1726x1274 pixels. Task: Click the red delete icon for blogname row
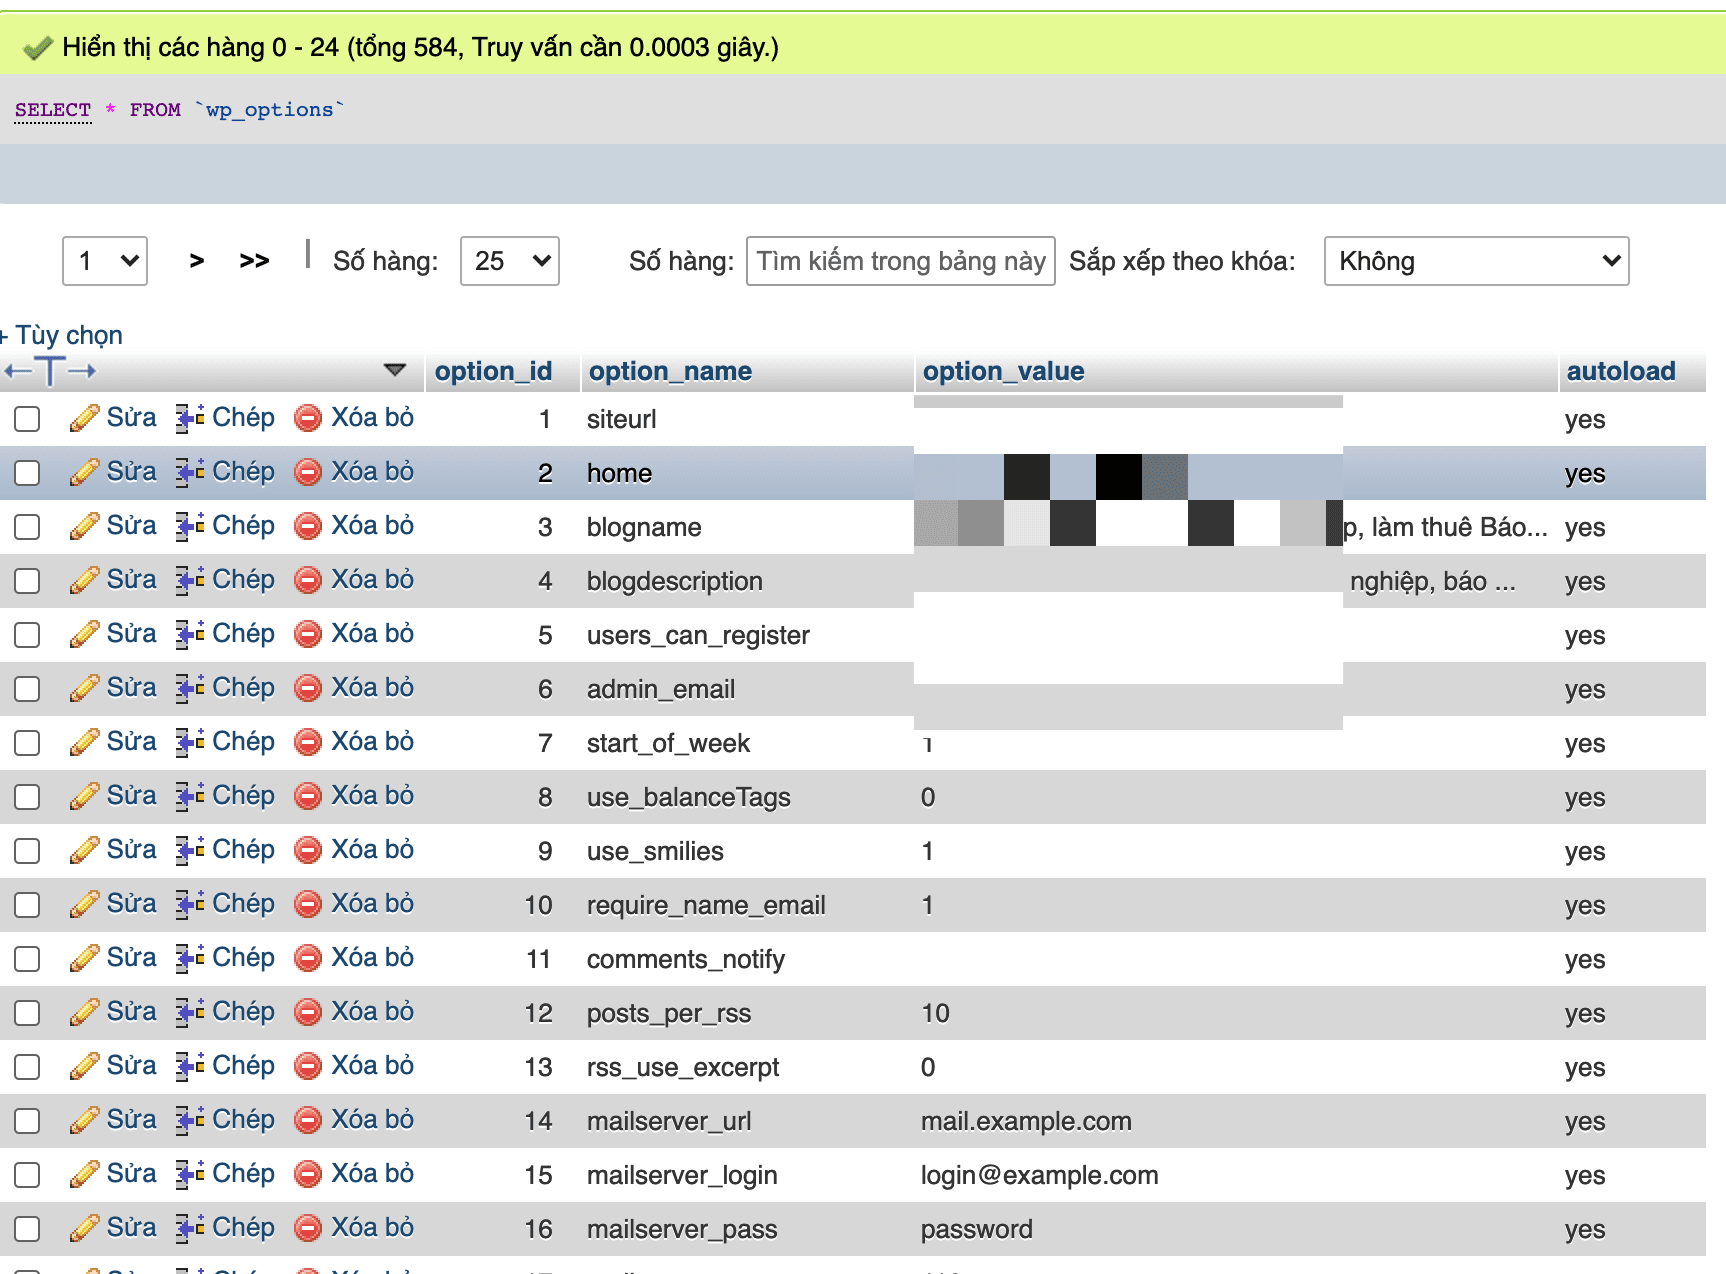coord(308,526)
